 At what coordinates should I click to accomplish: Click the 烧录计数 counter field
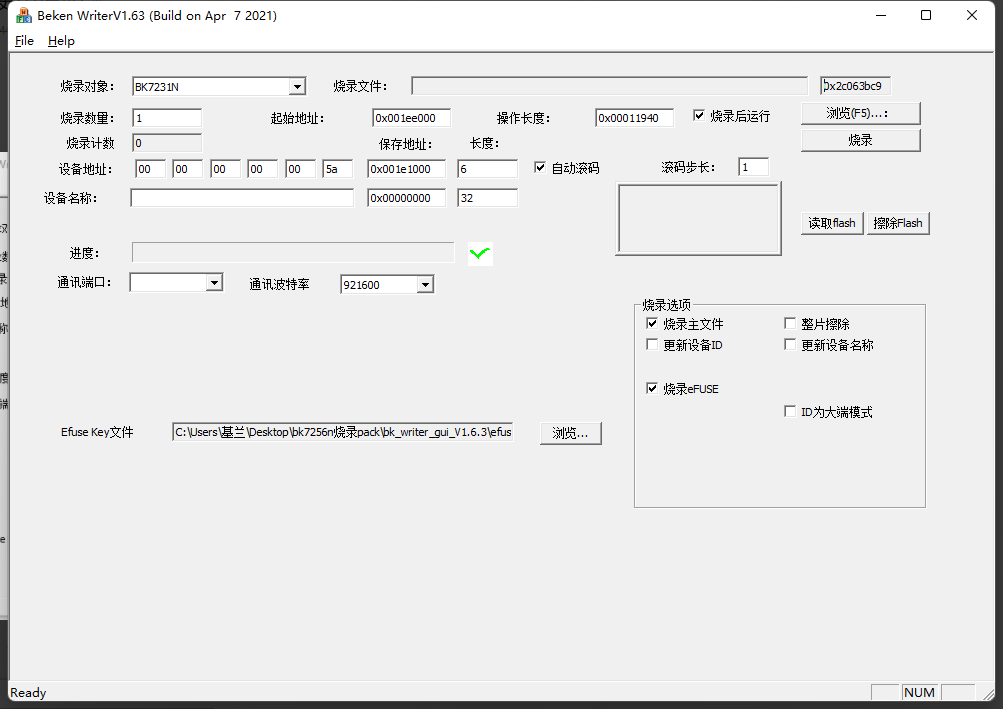point(167,143)
